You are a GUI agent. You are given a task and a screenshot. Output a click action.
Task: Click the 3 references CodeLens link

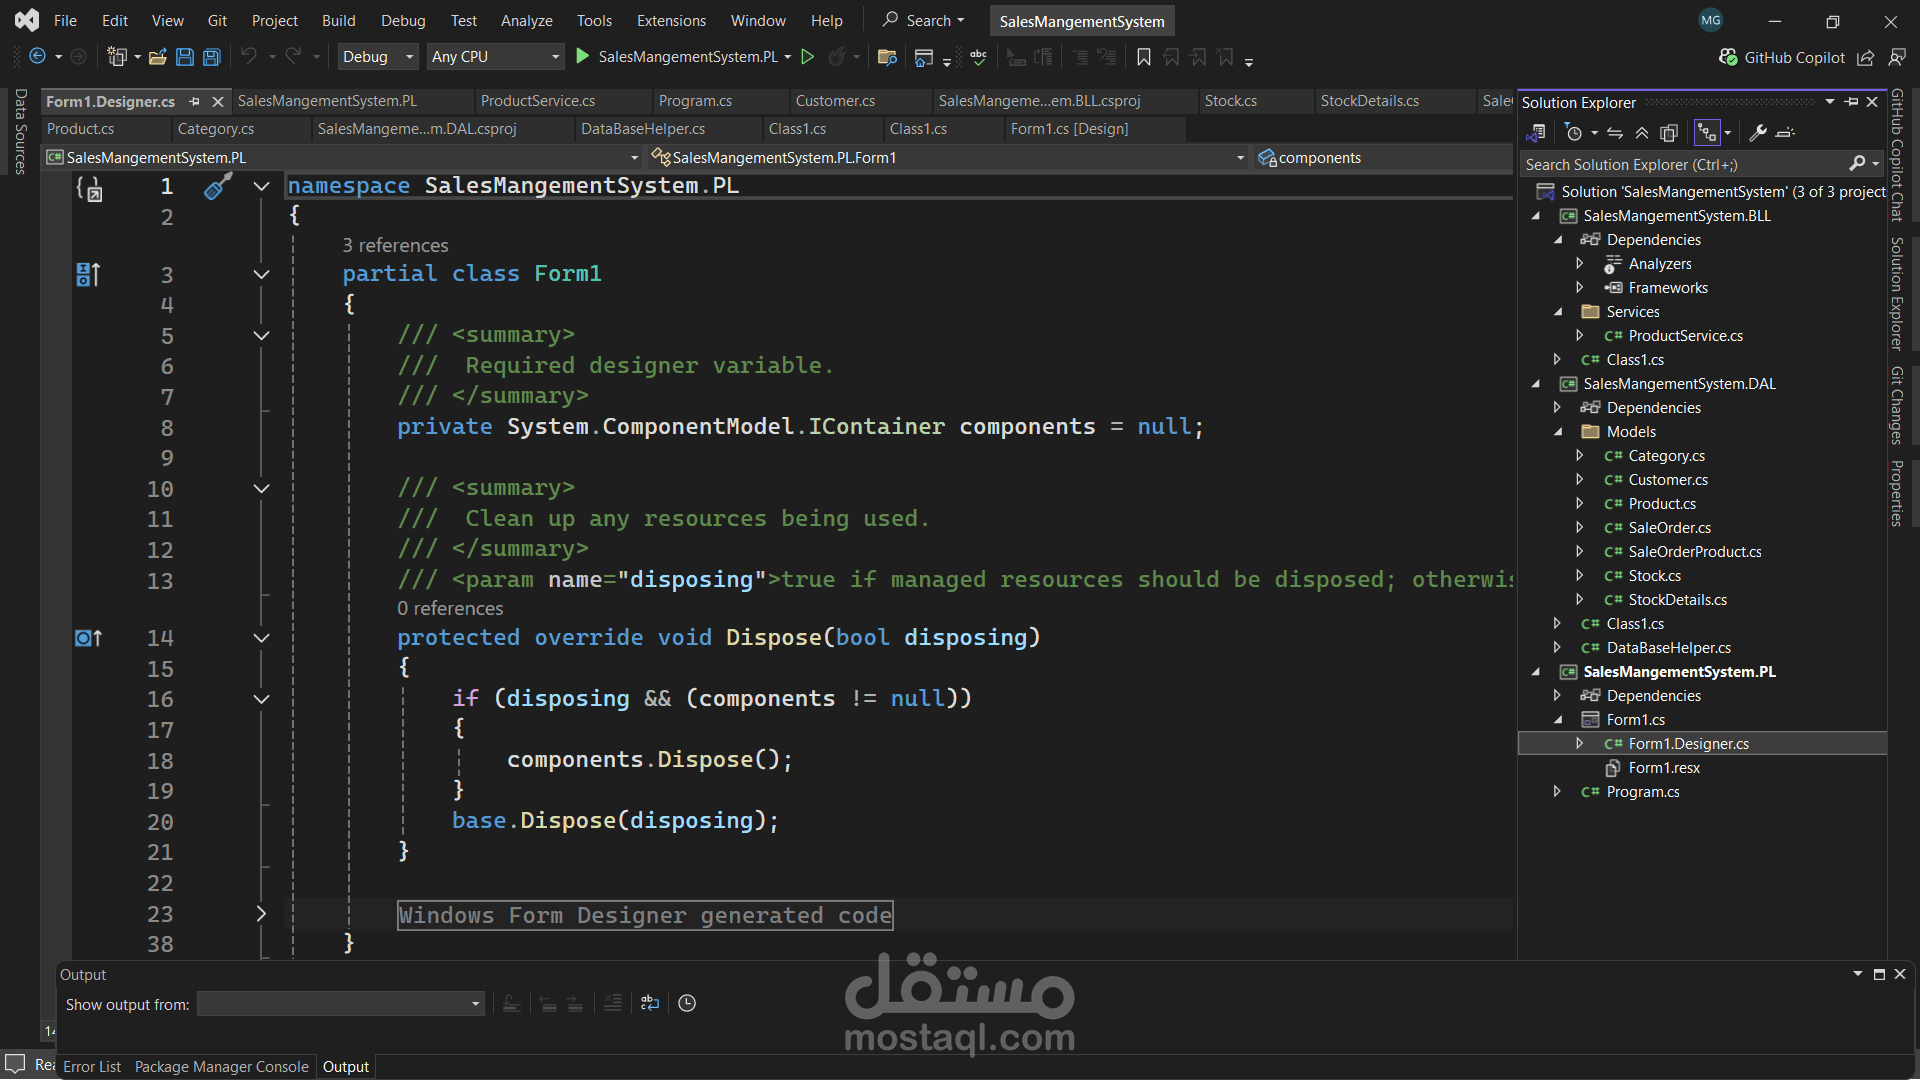(x=395, y=245)
